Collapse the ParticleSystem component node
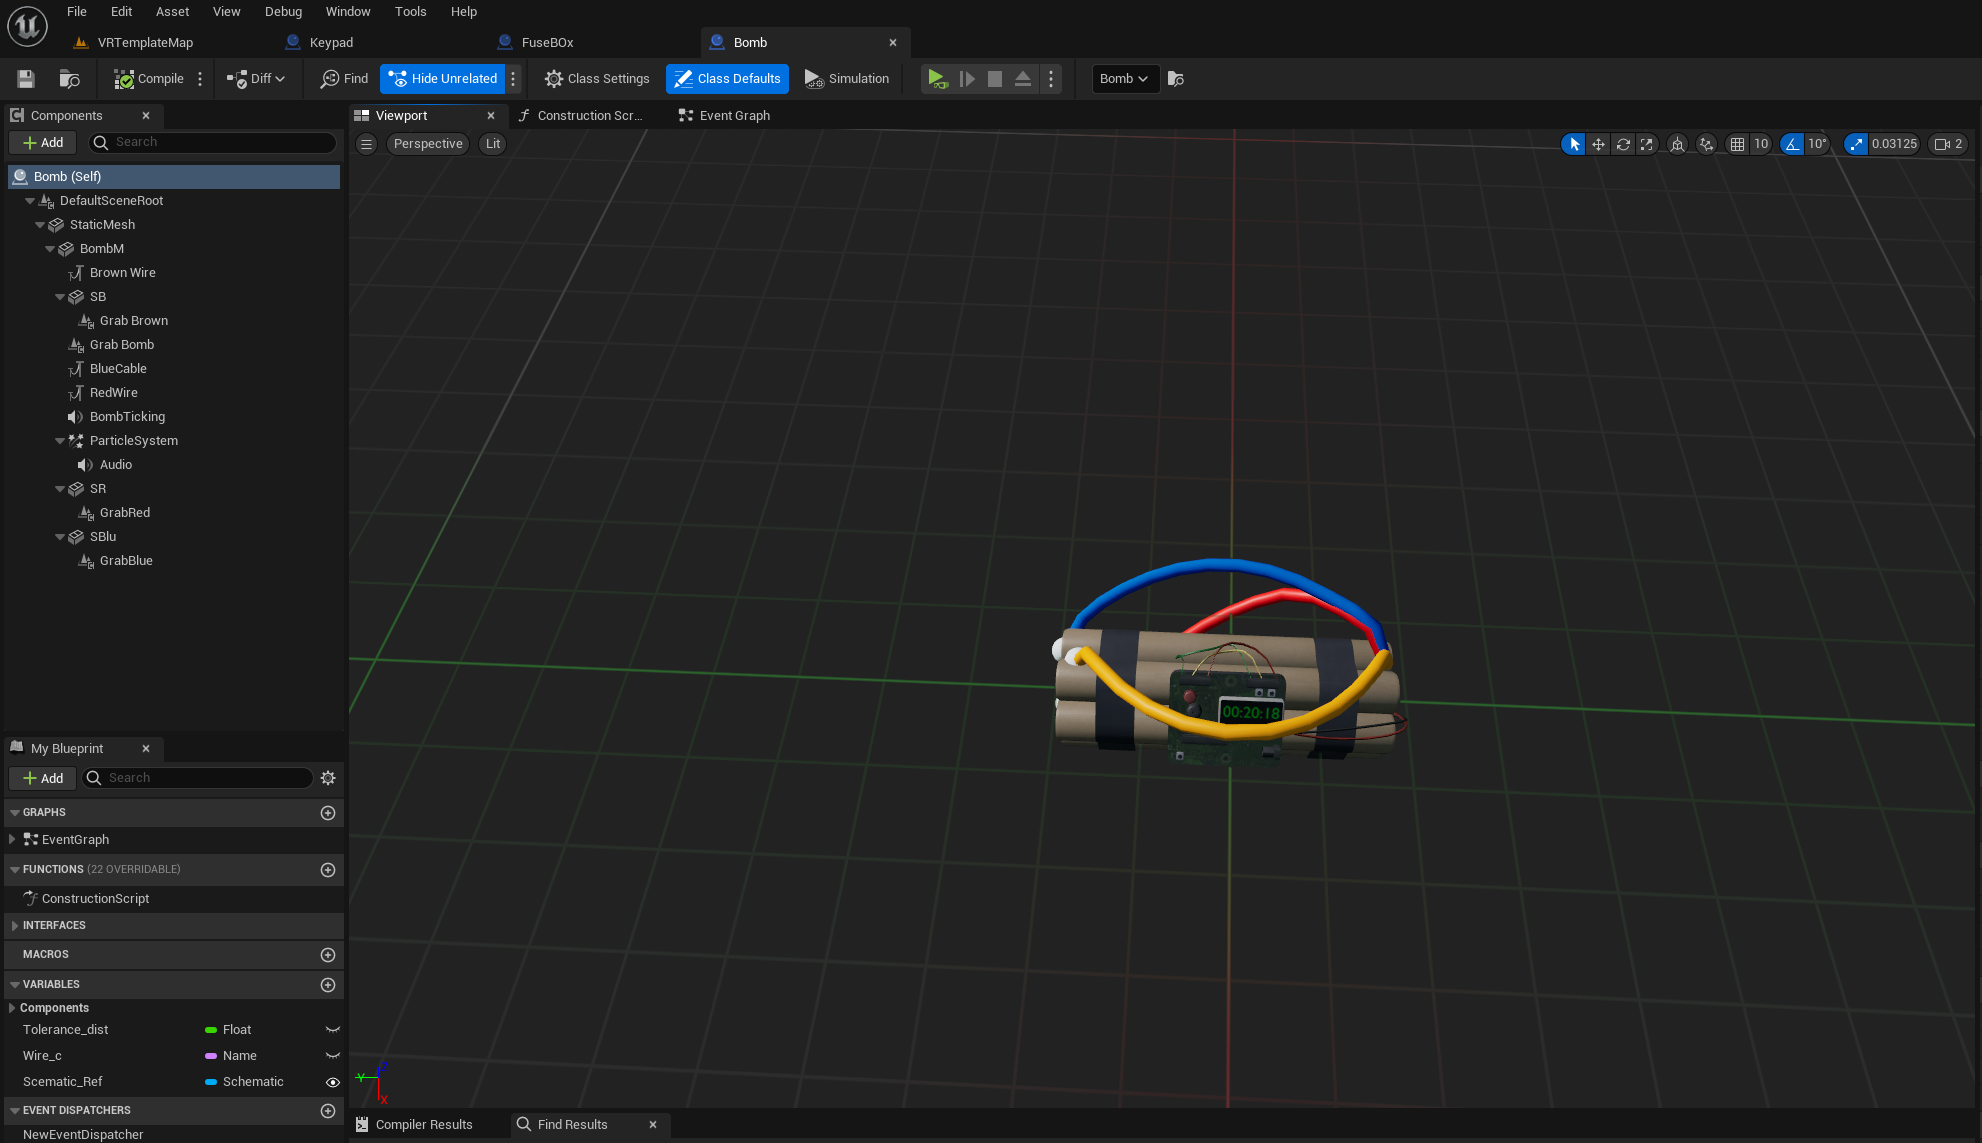1982x1143 pixels. tap(60, 441)
